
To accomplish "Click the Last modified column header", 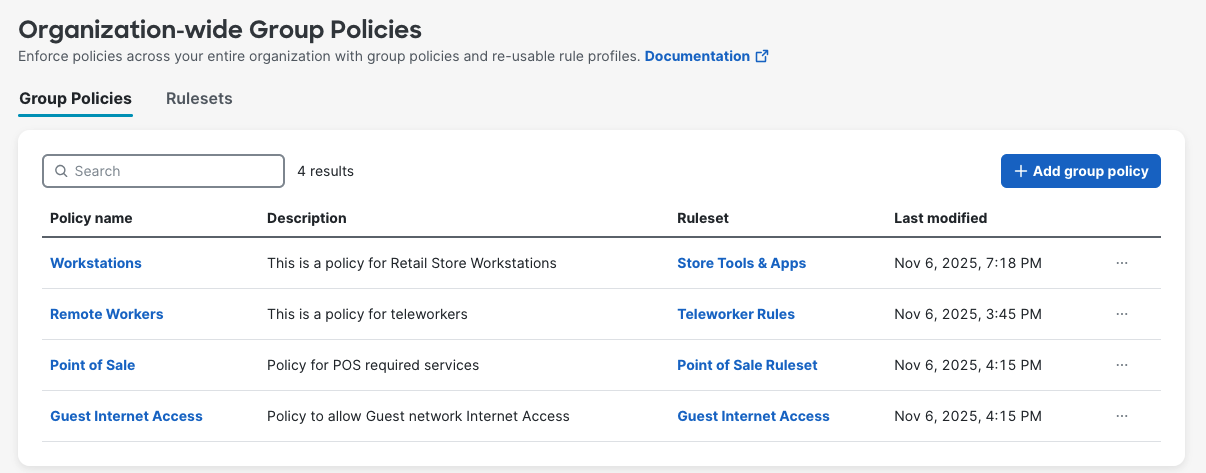I will tap(940, 218).
